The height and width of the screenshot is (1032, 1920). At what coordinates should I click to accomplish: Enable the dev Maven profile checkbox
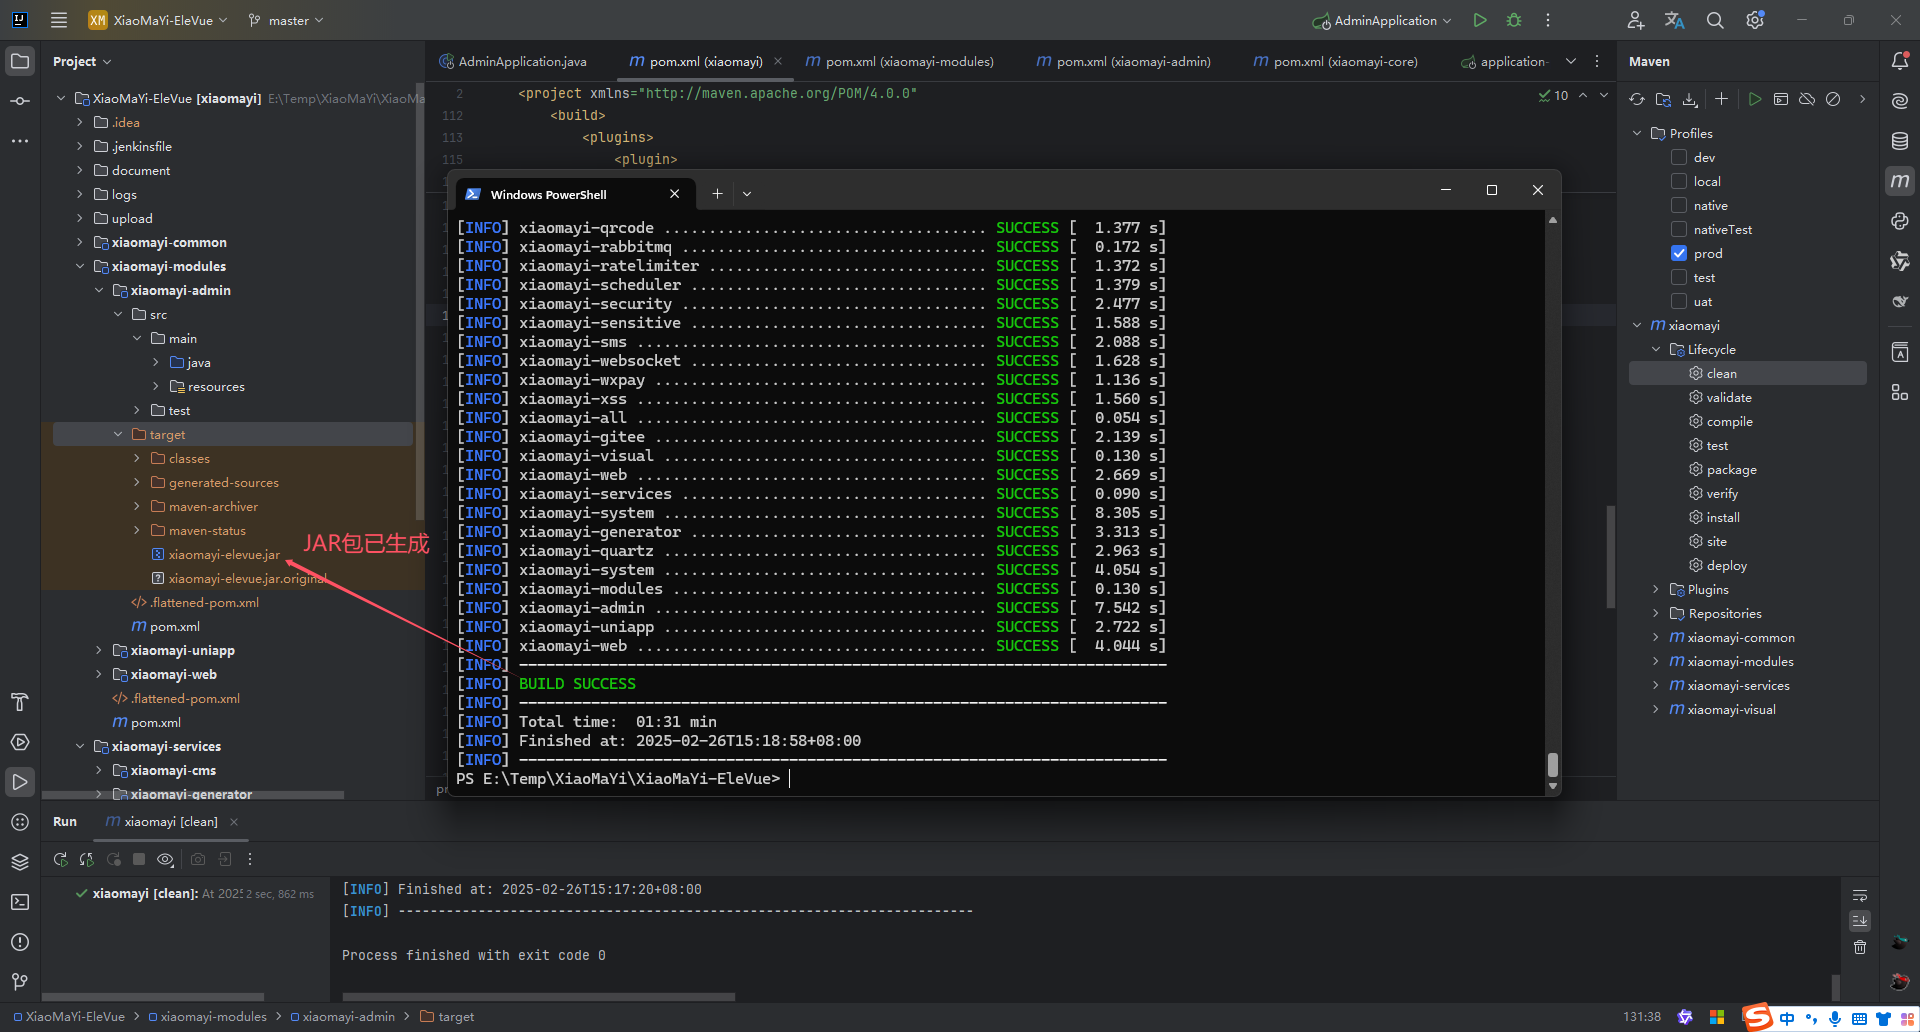[1679, 157]
